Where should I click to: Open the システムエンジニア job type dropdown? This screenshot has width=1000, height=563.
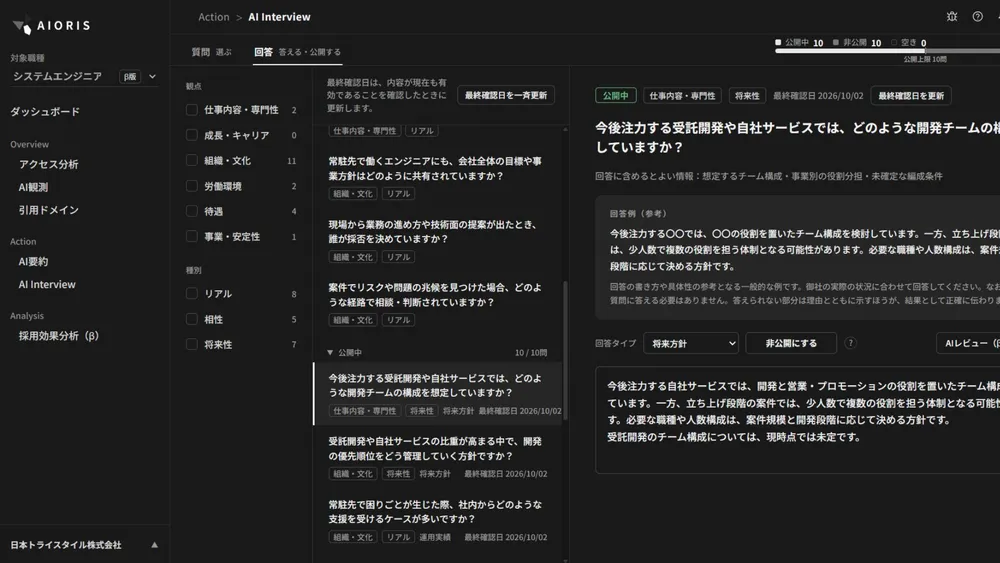(84, 77)
